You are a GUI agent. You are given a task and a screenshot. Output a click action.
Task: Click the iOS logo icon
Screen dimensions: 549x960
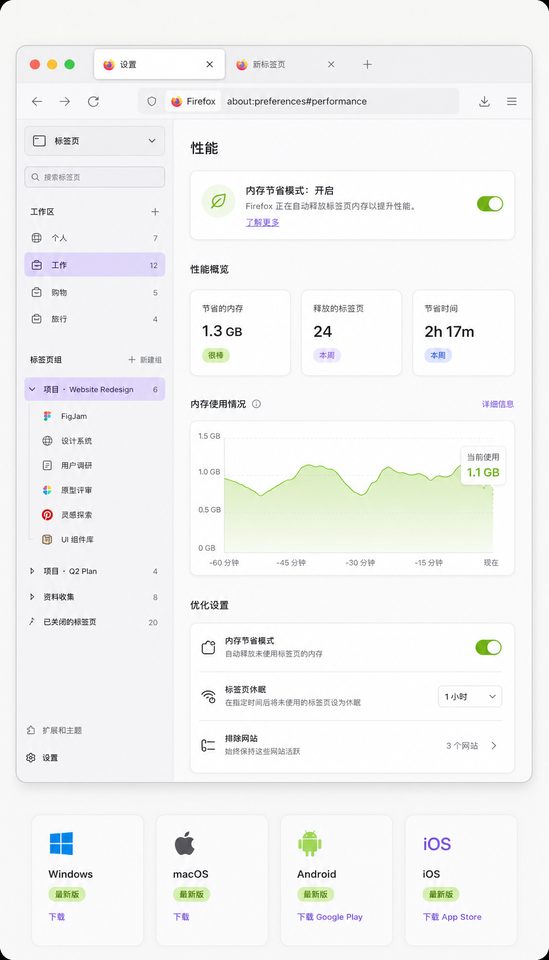pyautogui.click(x=437, y=844)
